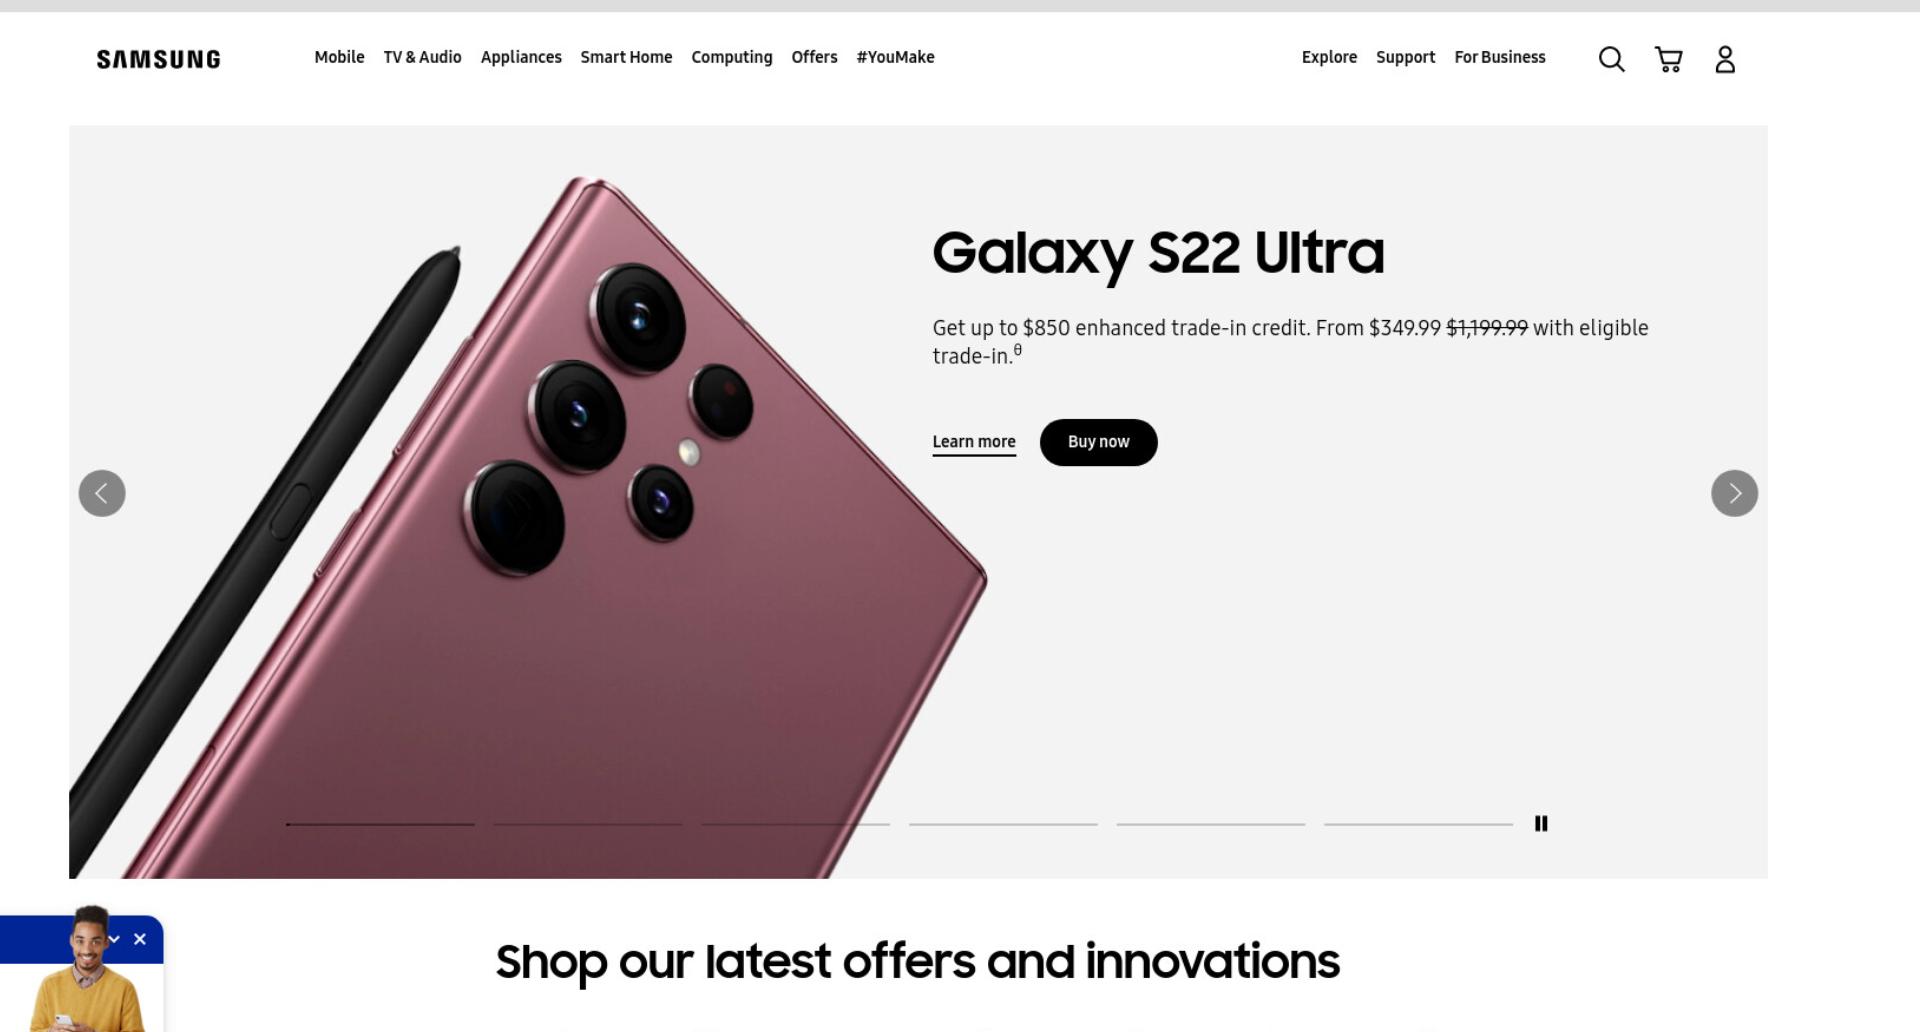The image size is (1920, 1032).
Task: Select the last carousel progress bar
Action: [x=1418, y=824]
